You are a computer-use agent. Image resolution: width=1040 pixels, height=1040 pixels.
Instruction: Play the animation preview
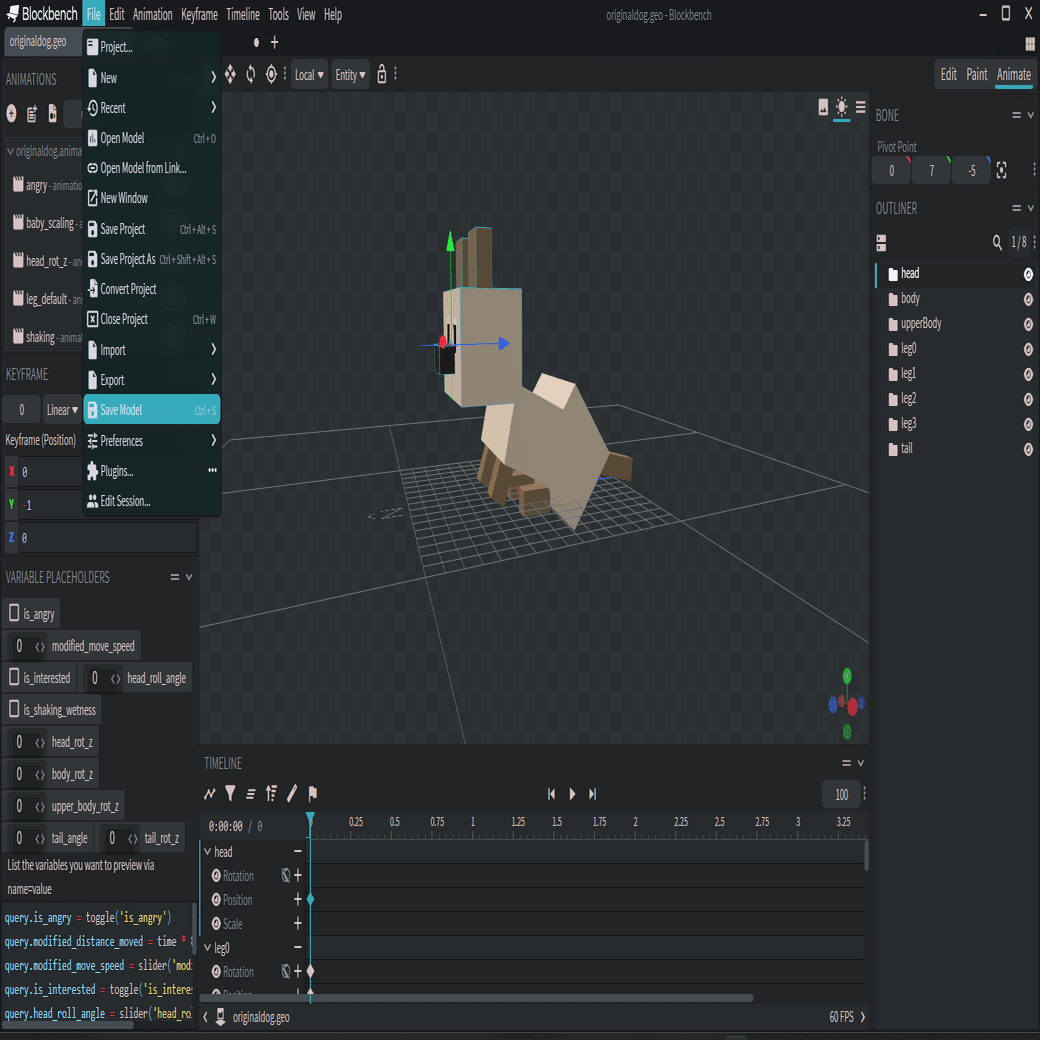click(572, 794)
